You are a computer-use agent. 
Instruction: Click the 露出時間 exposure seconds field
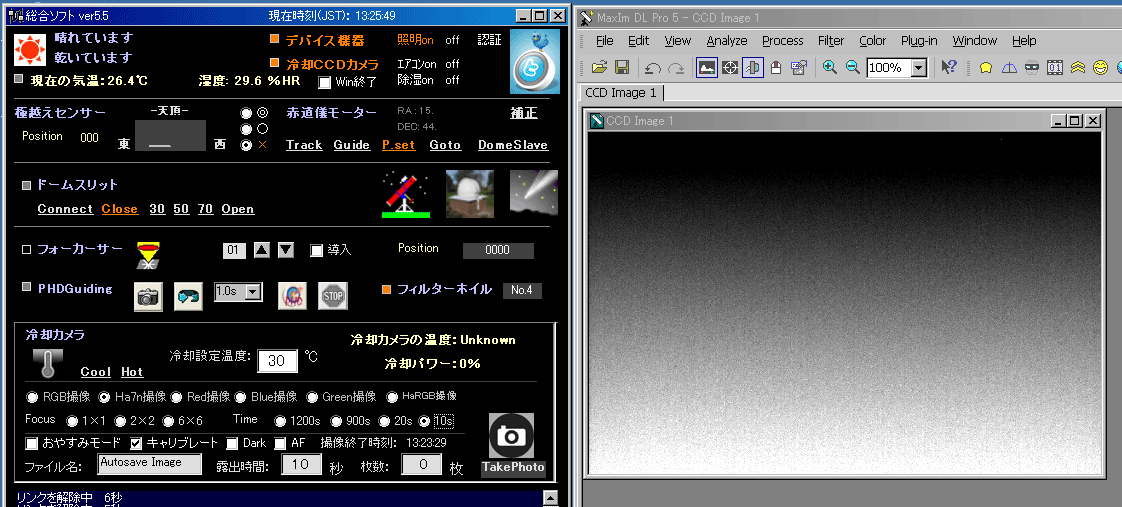pyautogui.click(x=301, y=465)
